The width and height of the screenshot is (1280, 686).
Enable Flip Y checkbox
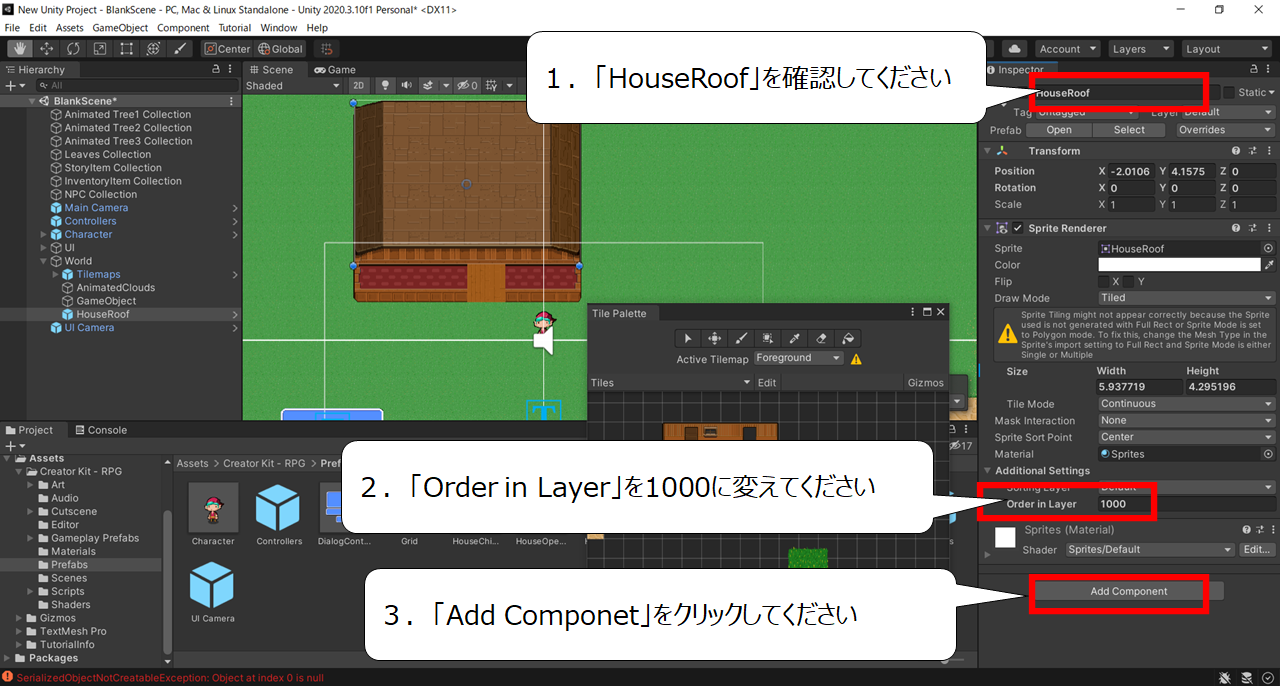pyautogui.click(x=1129, y=282)
